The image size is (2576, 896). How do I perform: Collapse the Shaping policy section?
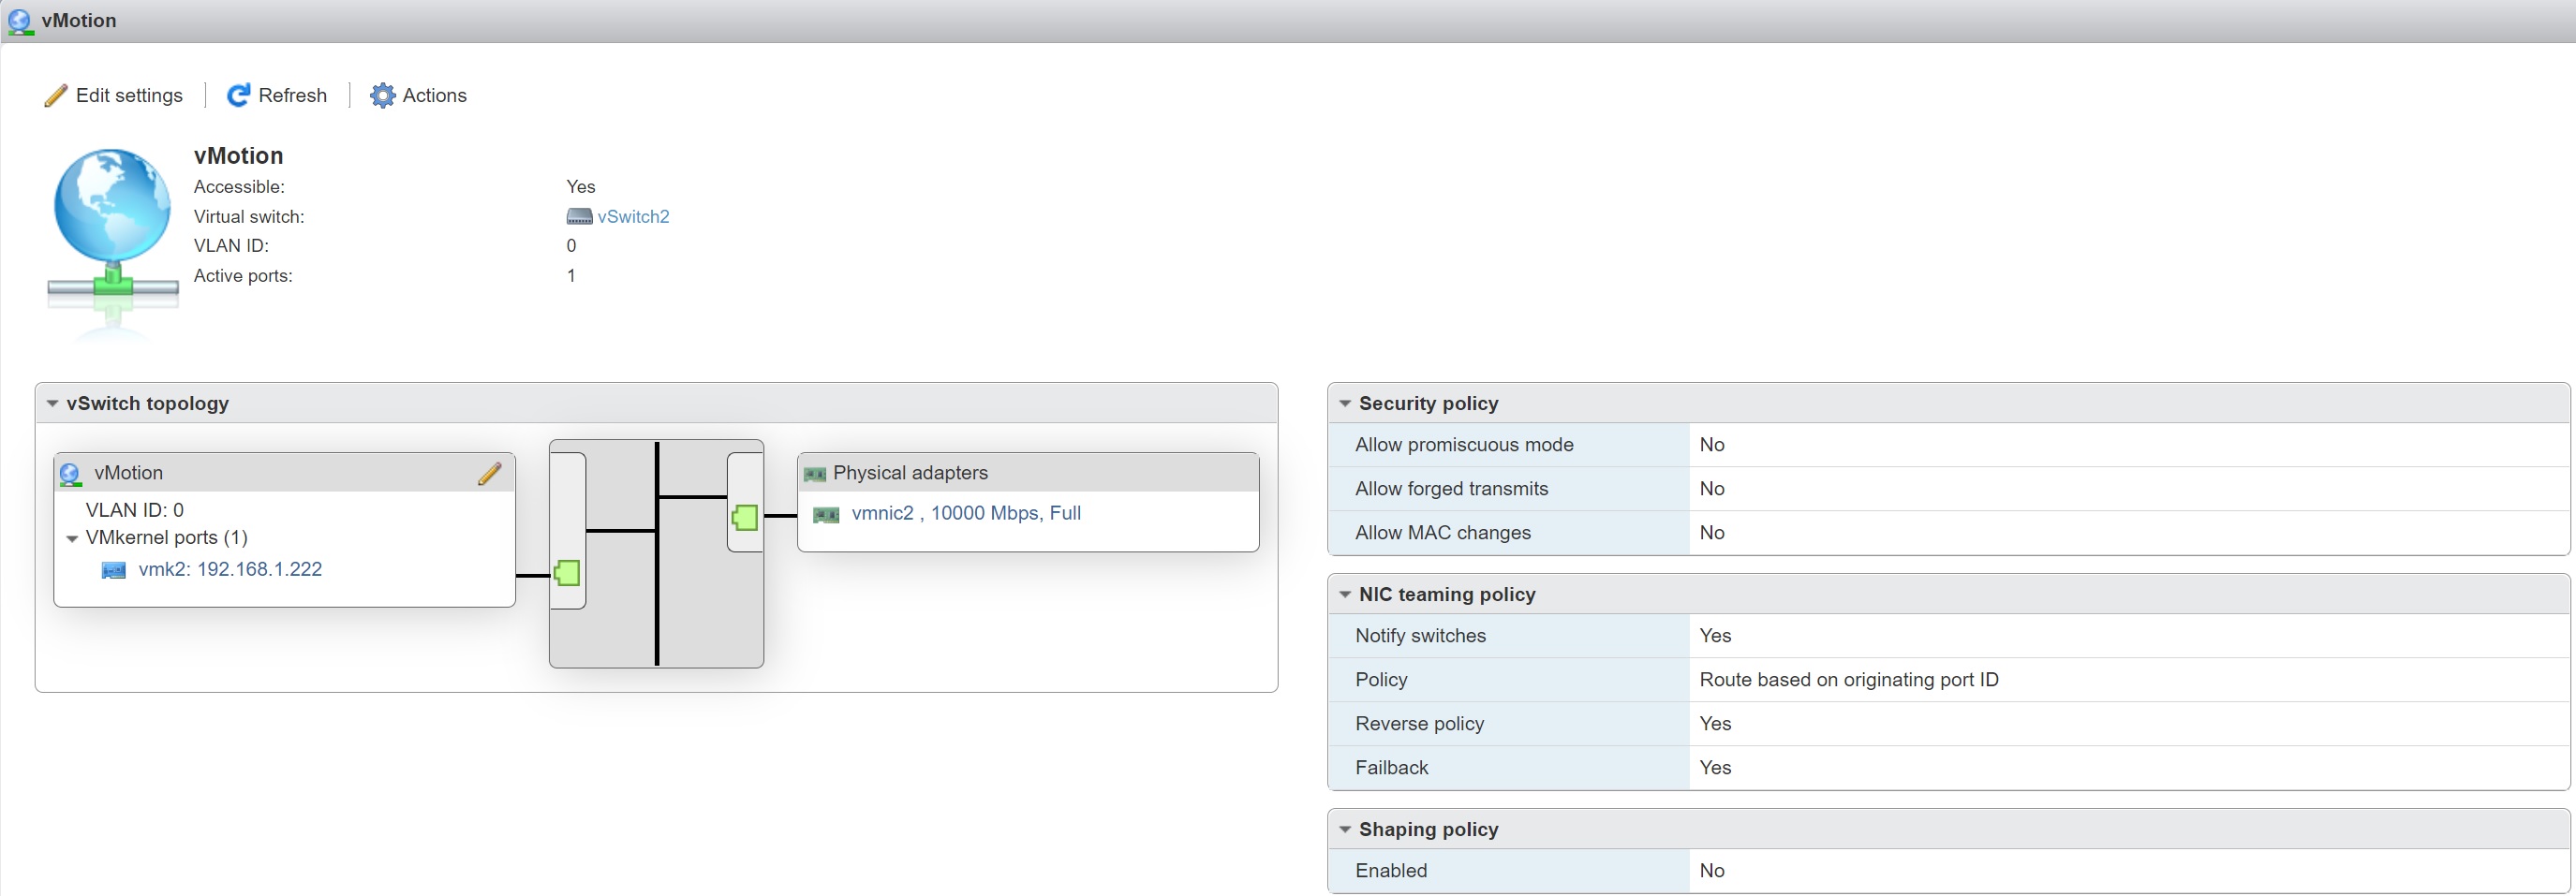[1345, 830]
